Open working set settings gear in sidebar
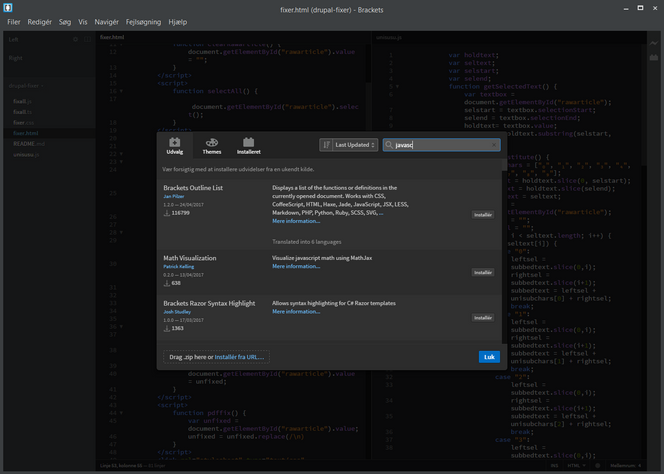Screen dimensions: 664x474 (x=75, y=39)
